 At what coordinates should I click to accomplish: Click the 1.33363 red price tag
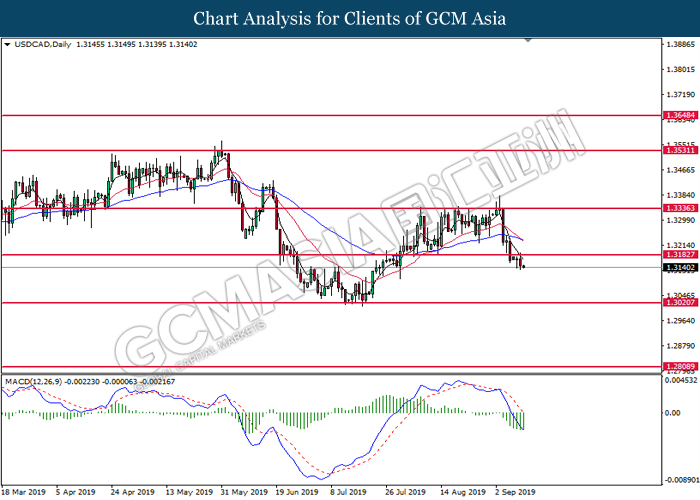pyautogui.click(x=678, y=208)
